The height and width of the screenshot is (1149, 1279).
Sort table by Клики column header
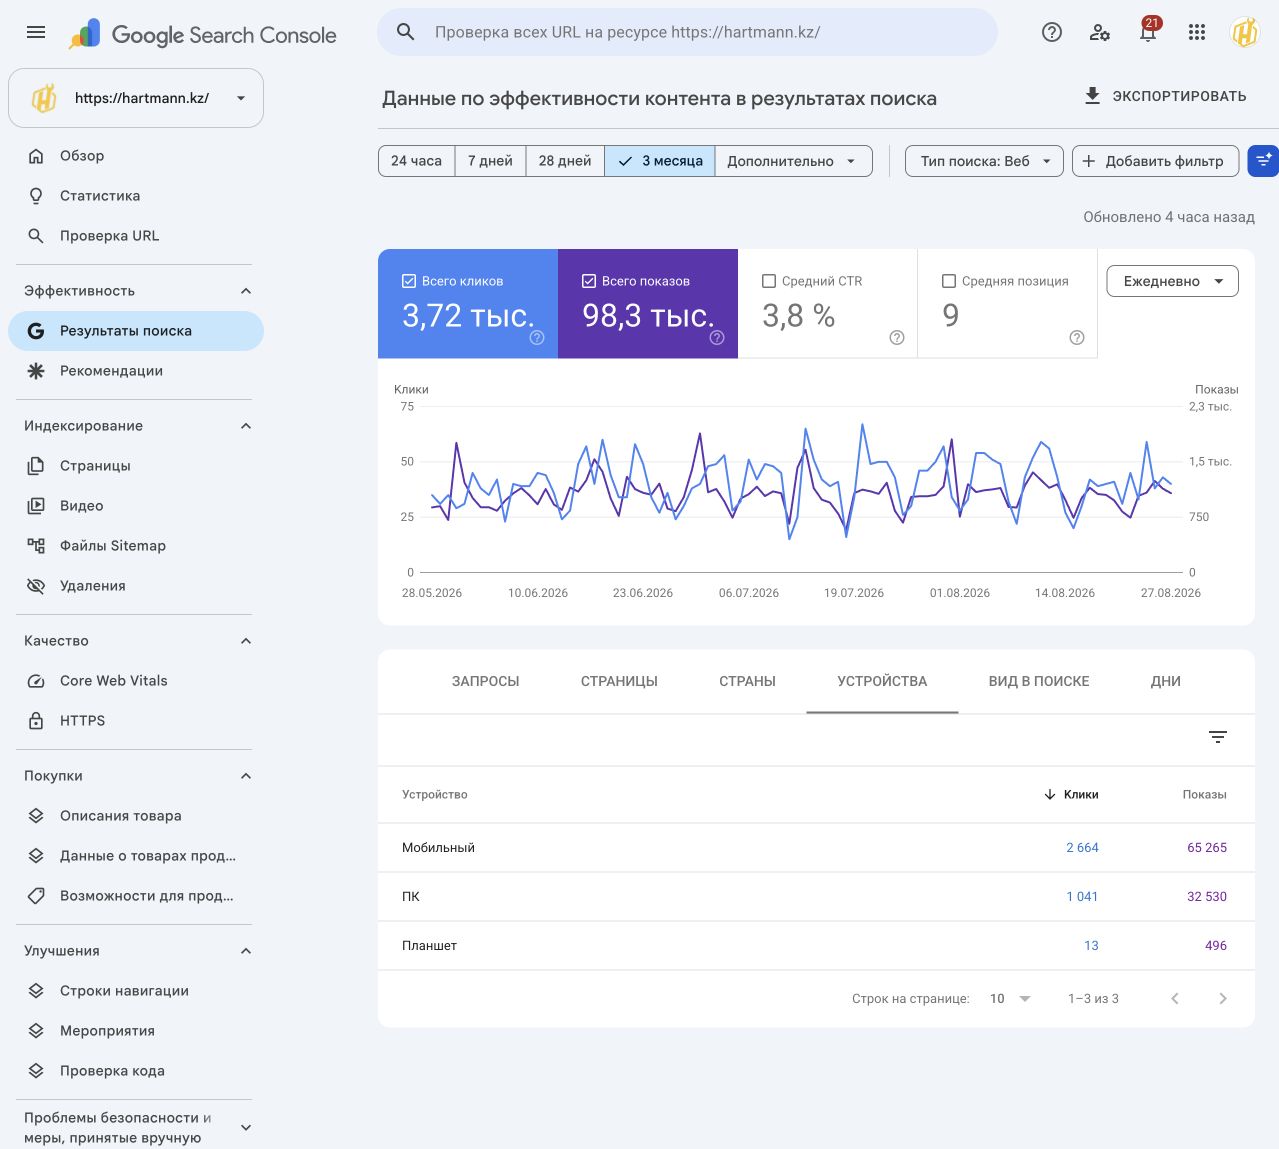pos(1071,794)
